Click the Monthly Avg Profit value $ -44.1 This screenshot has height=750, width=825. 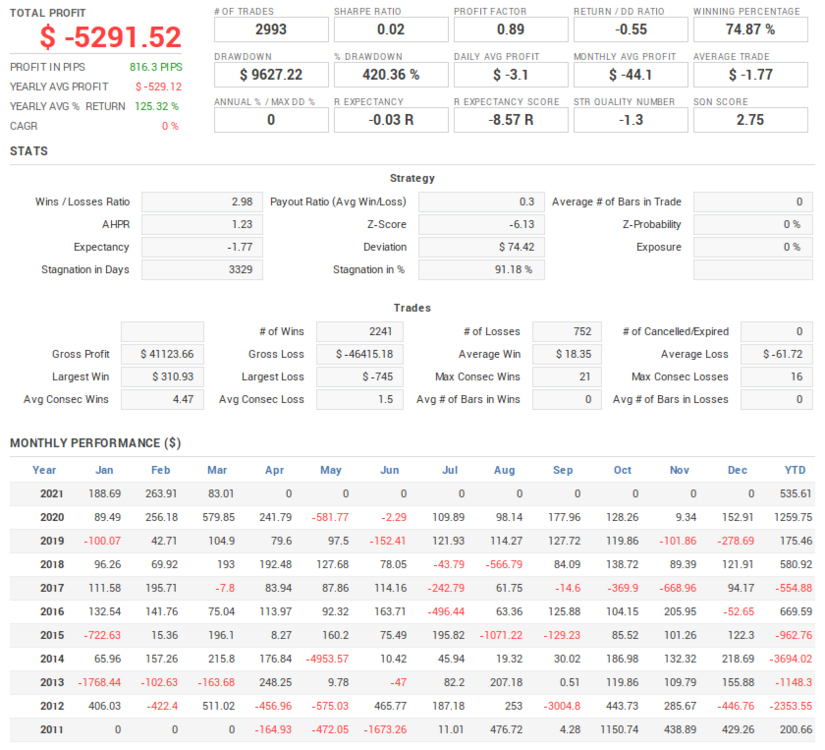[631, 75]
